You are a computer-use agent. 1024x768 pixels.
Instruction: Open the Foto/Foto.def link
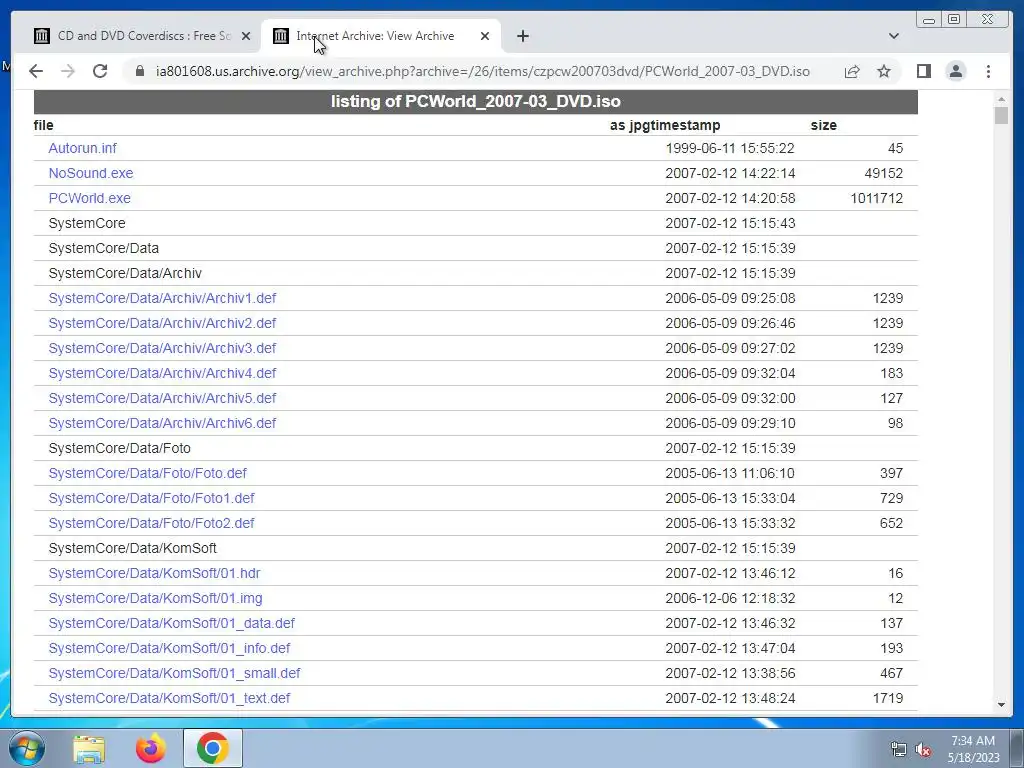148,473
